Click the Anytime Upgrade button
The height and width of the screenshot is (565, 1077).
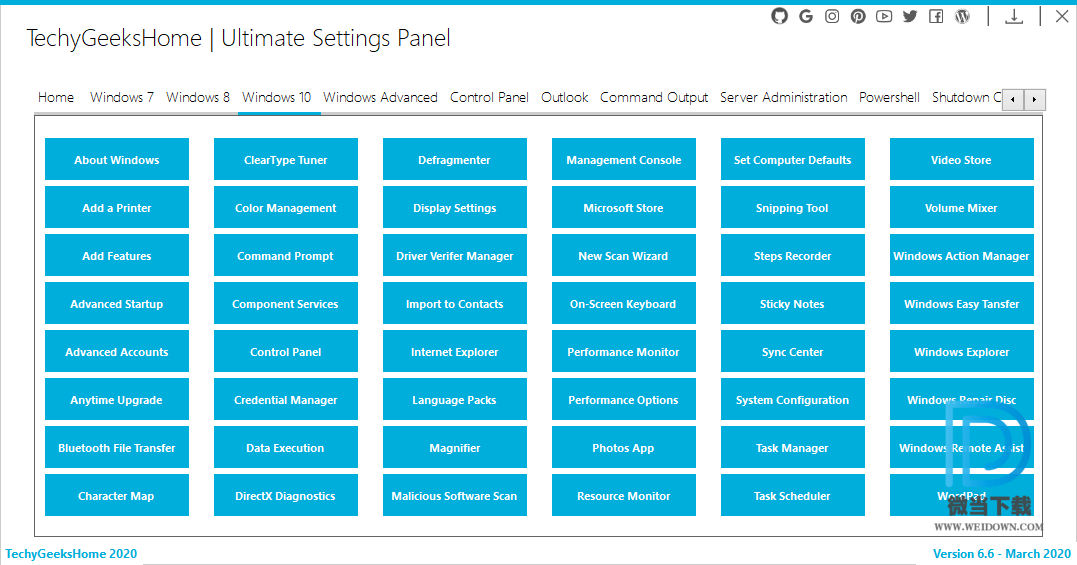117,400
